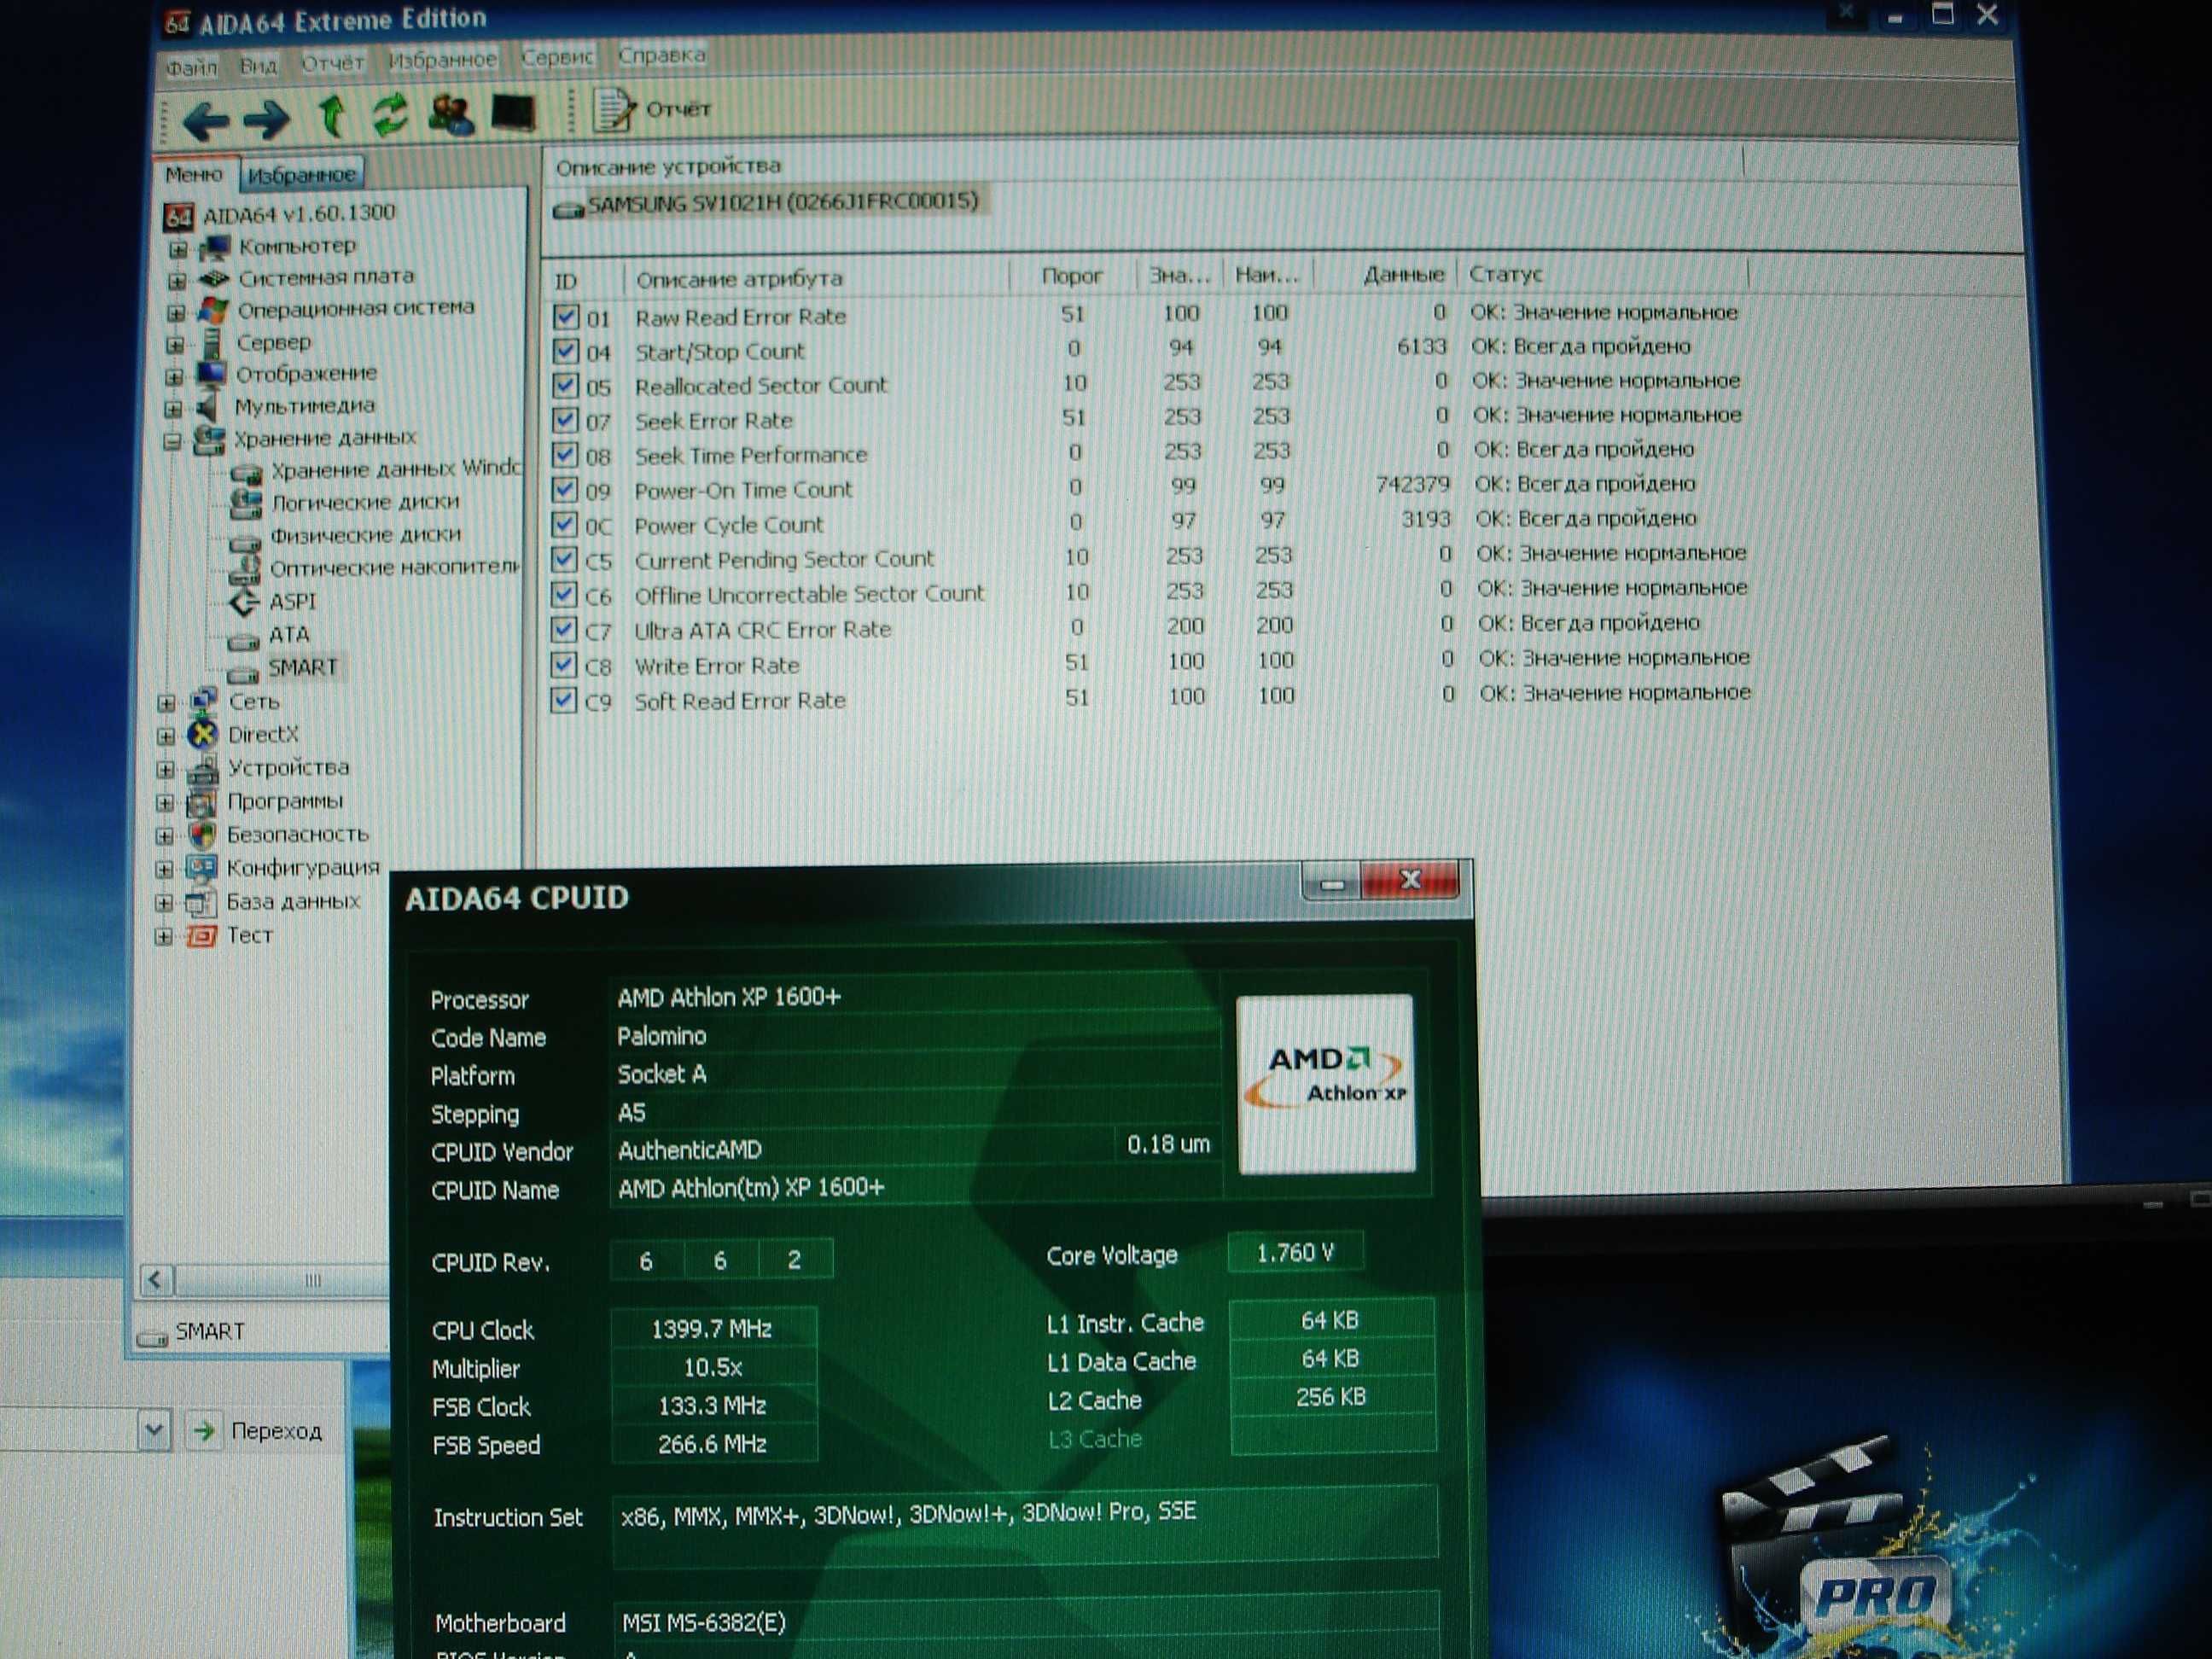Screen dimensions: 2212x1659
Task: Toggle checkbox for Ultra ATA CRC Error Rate
Action: [x=564, y=630]
